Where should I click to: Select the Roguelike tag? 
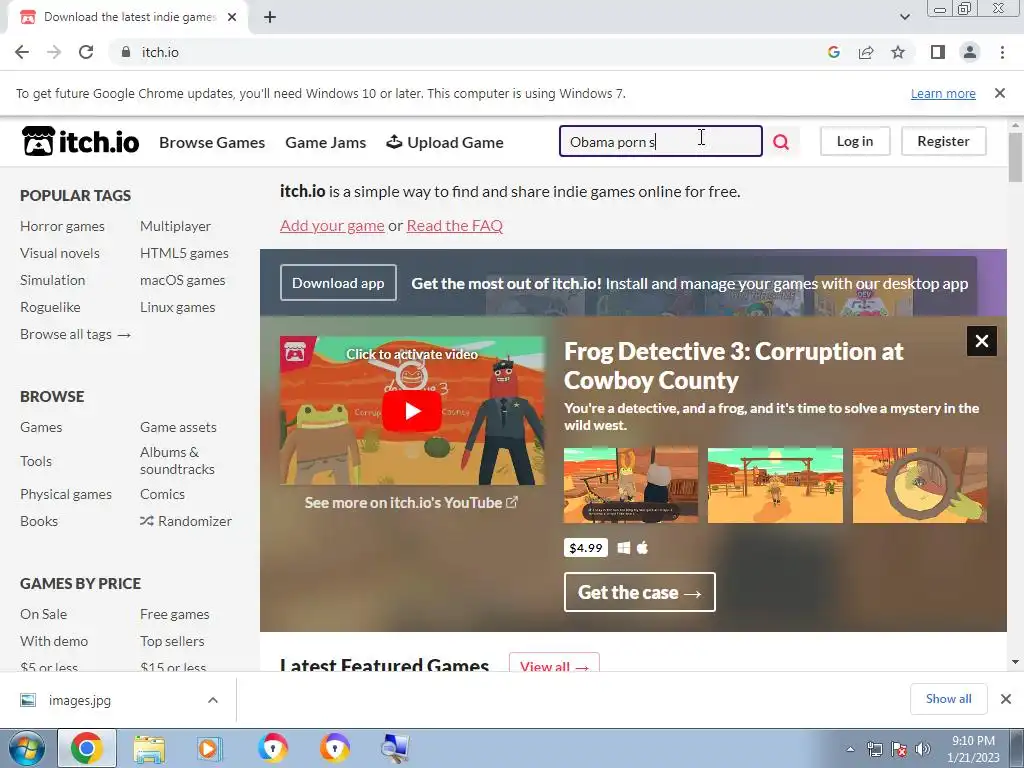(50, 307)
